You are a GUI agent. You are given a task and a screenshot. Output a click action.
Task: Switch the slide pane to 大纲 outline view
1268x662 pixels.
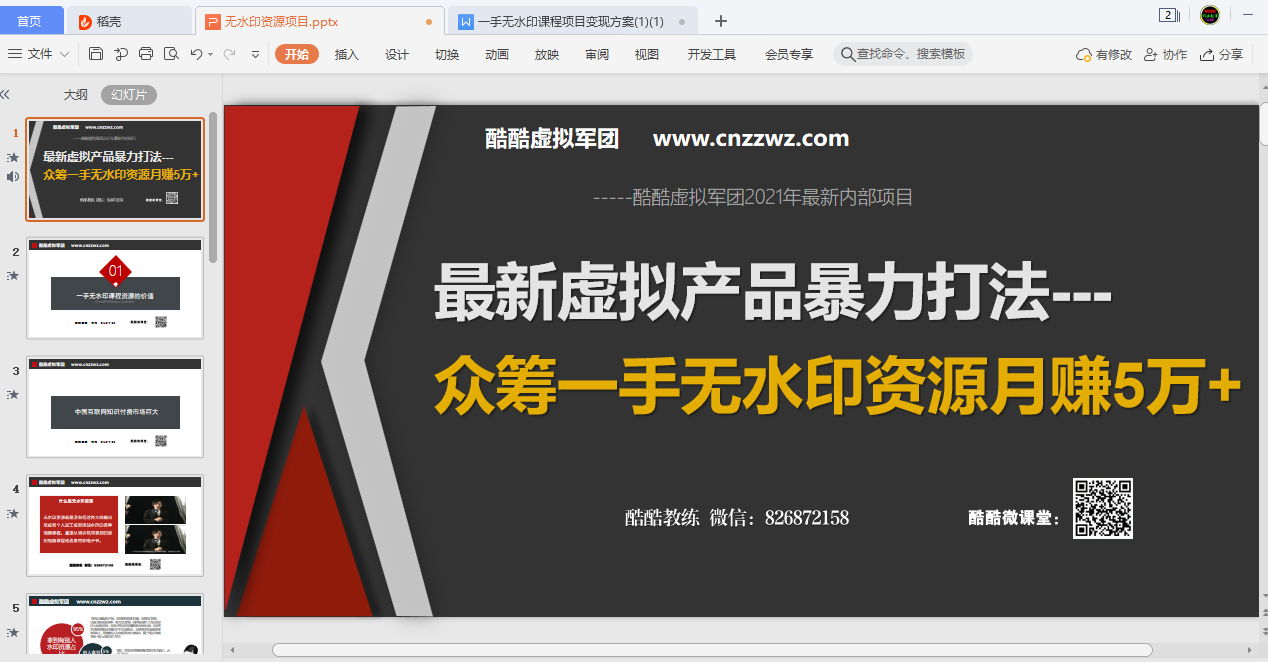[x=75, y=94]
